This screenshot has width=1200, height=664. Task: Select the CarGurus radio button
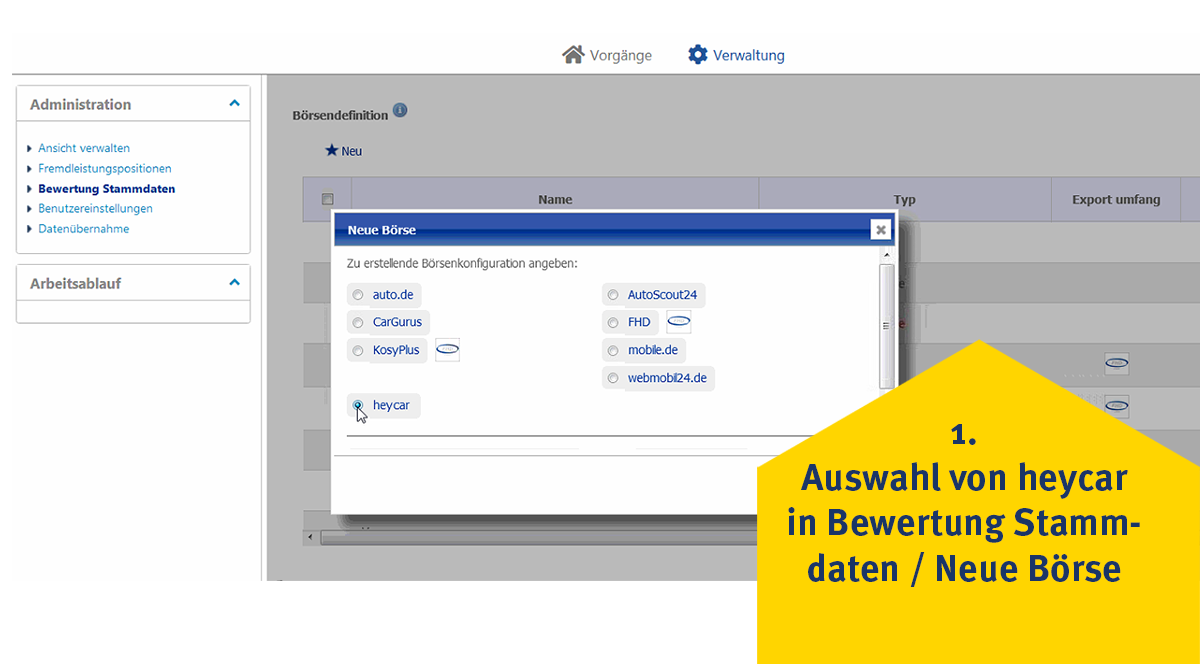pyautogui.click(x=358, y=323)
